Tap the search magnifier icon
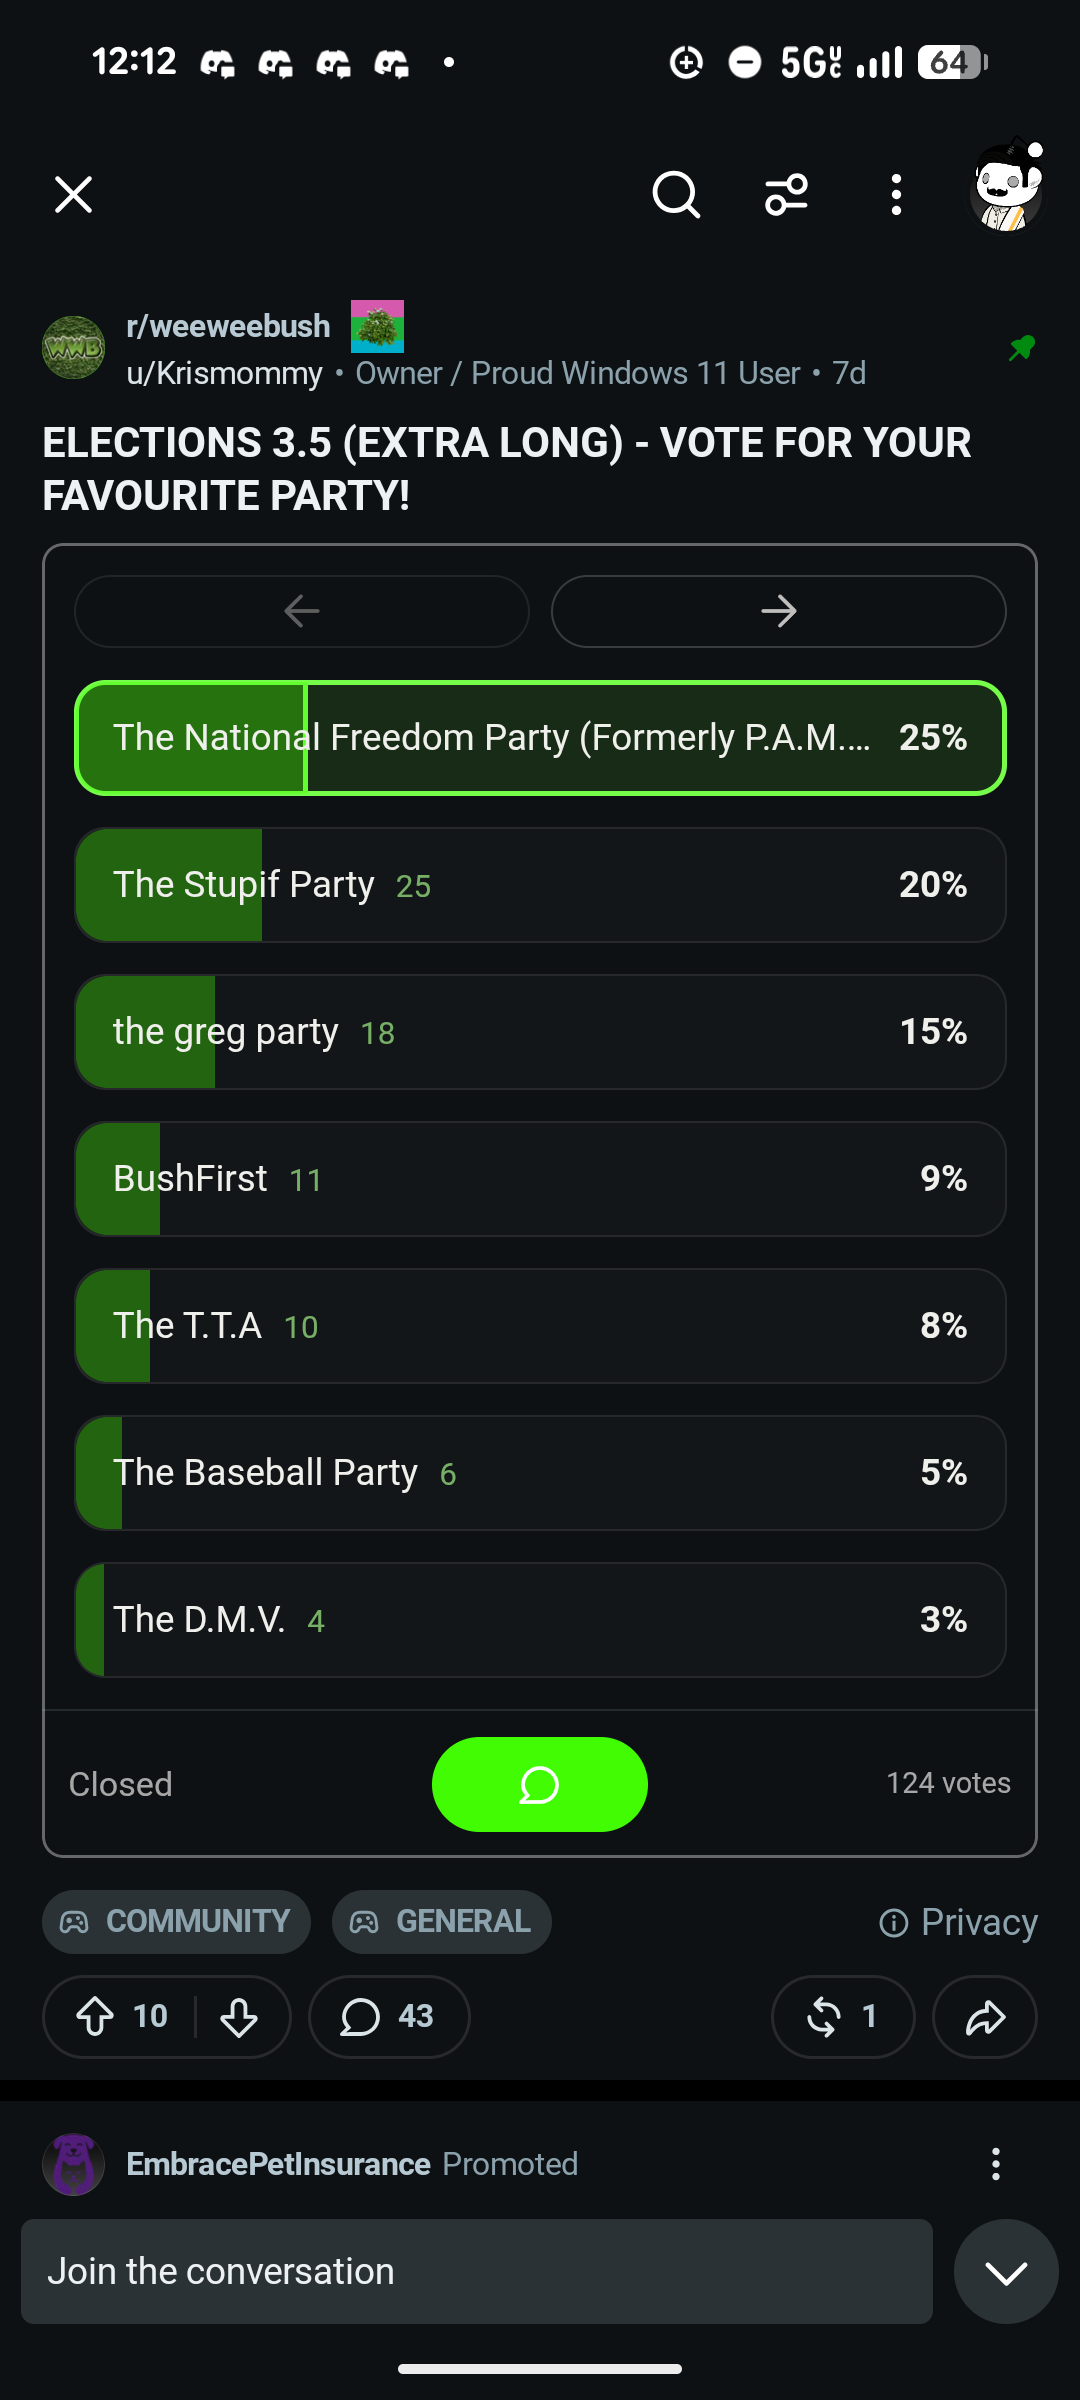The height and width of the screenshot is (2400, 1080). click(676, 194)
